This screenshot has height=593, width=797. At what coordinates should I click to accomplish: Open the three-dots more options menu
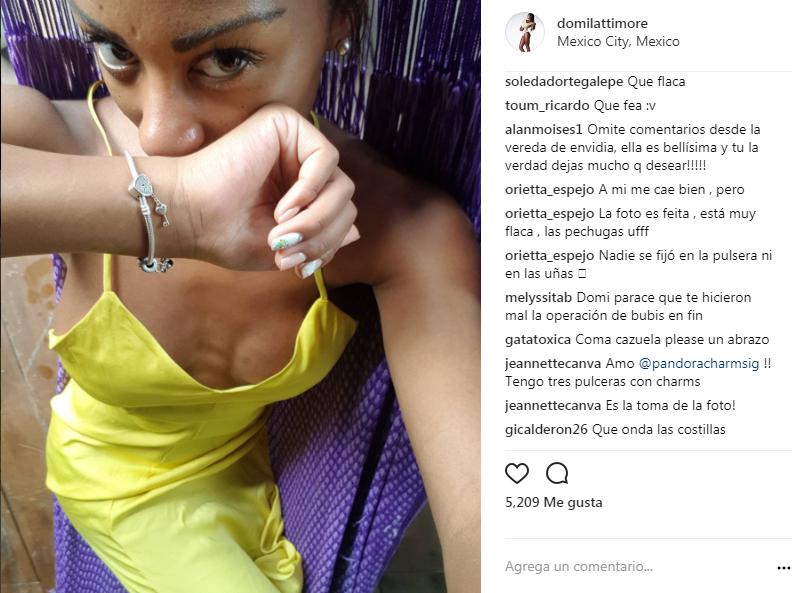tap(783, 568)
